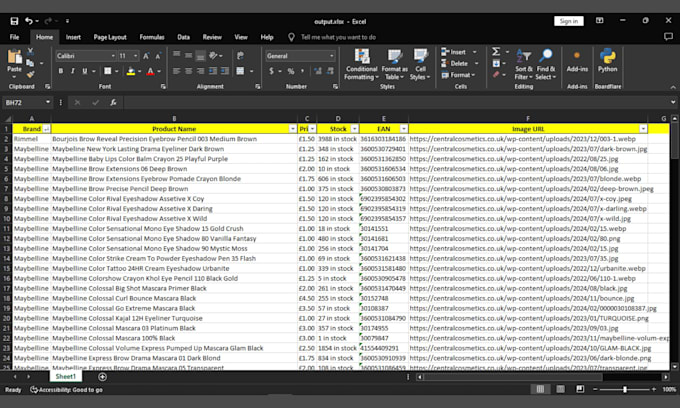Adjust the zoom slider handle
680x408 pixels.
[625, 389]
